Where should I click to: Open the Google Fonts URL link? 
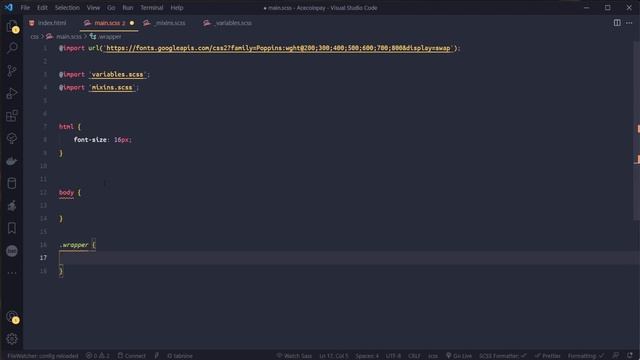[x=278, y=48]
